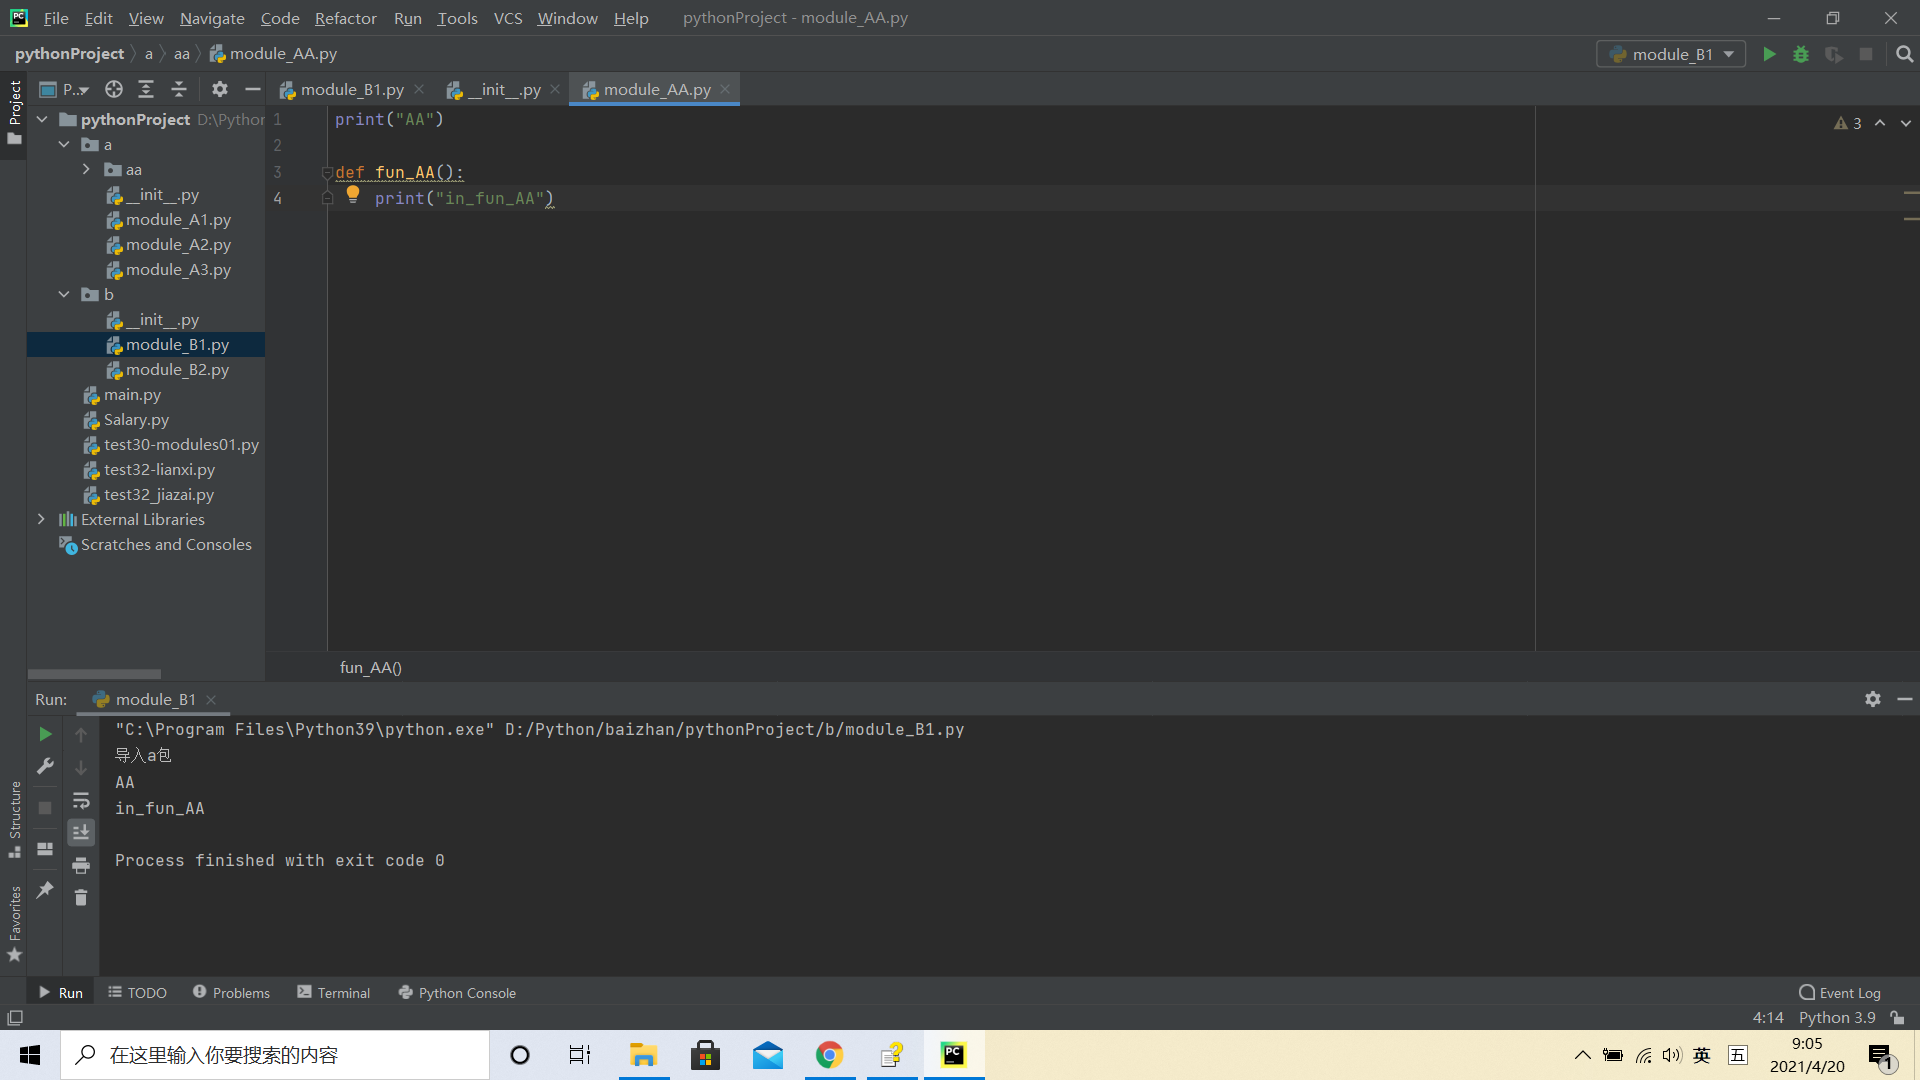
Task: Open File Explorer from taskbar
Action: pyautogui.click(x=643, y=1055)
